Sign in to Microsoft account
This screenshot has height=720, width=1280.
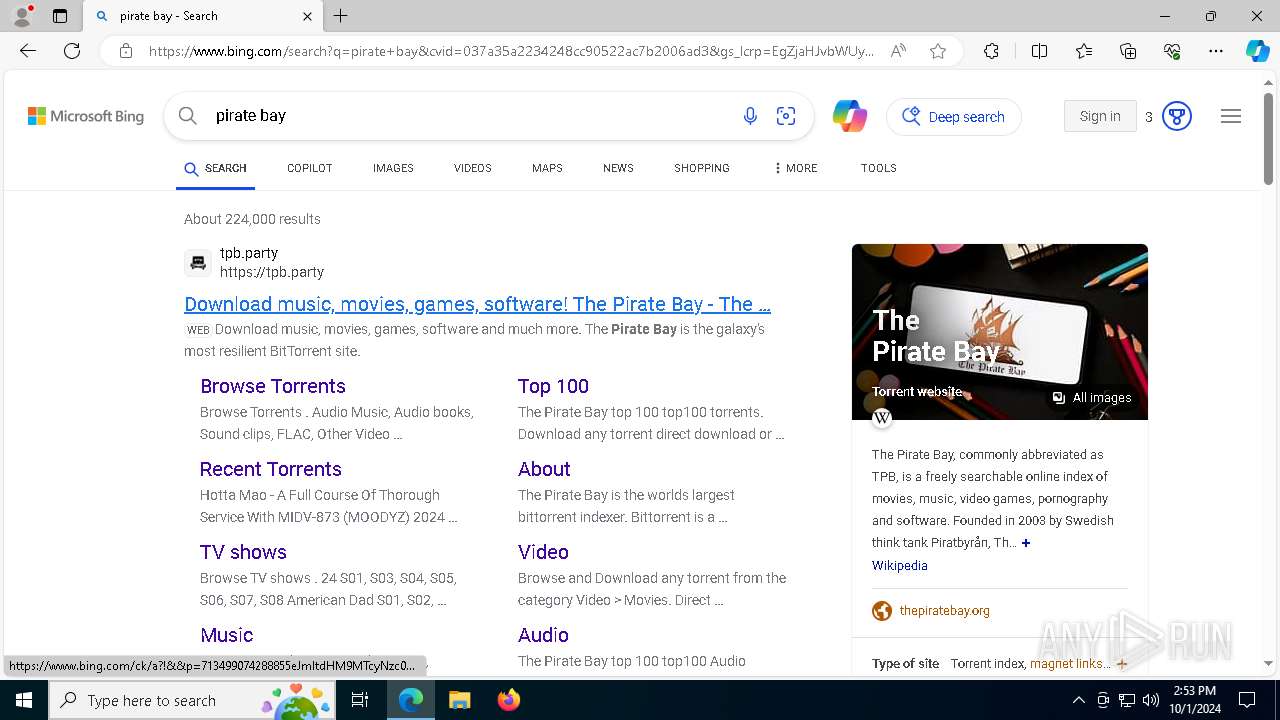pyautogui.click(x=1100, y=116)
